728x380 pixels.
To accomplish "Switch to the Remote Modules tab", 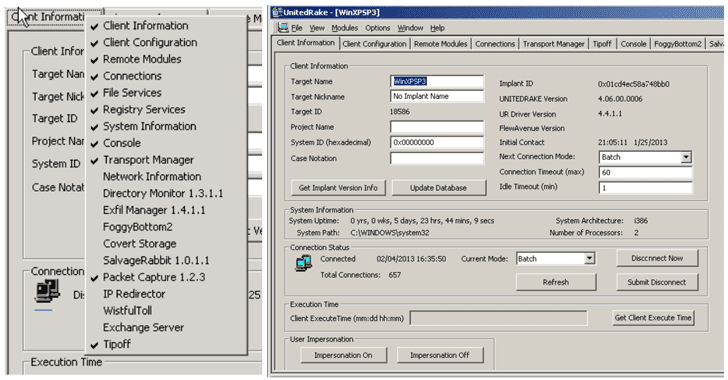I will [440, 44].
